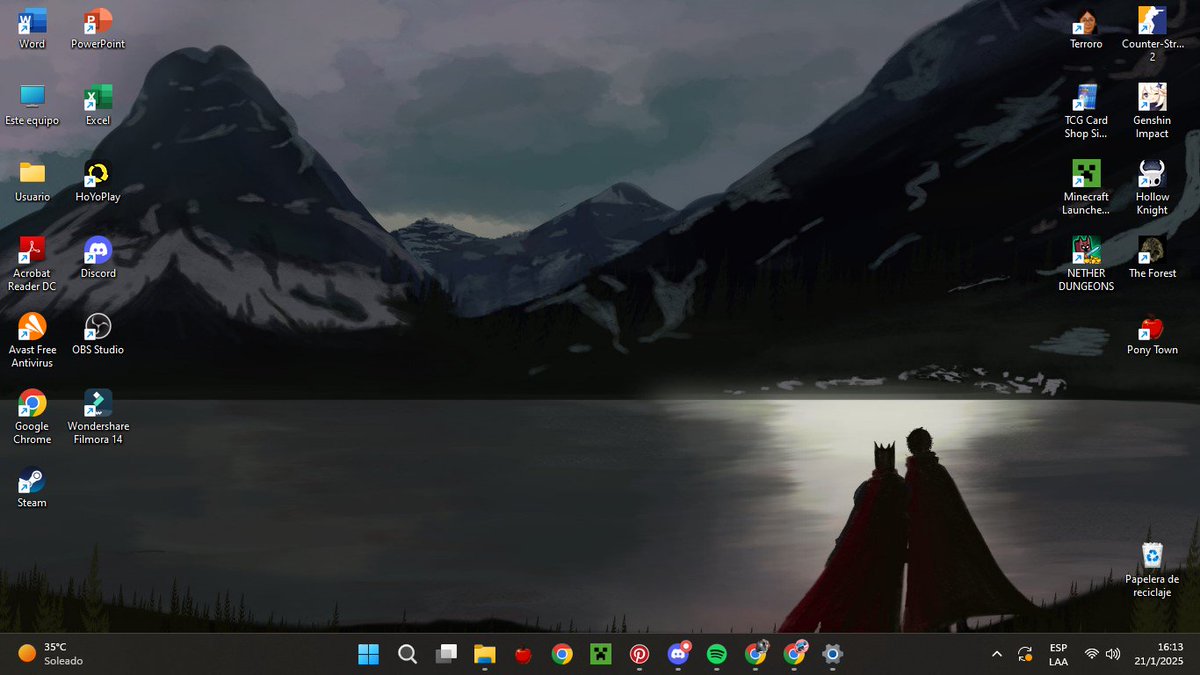1200x675 pixels.
Task: Select the Wondershare Filmora 14 shortcut
Action: [x=98, y=417]
